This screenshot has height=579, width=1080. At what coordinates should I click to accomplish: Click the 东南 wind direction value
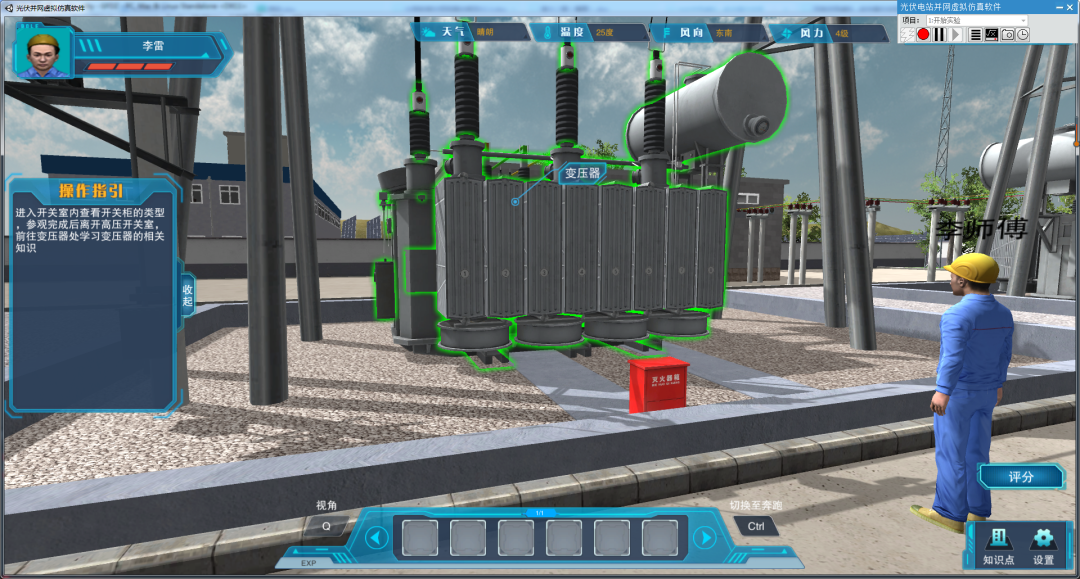tap(724, 32)
